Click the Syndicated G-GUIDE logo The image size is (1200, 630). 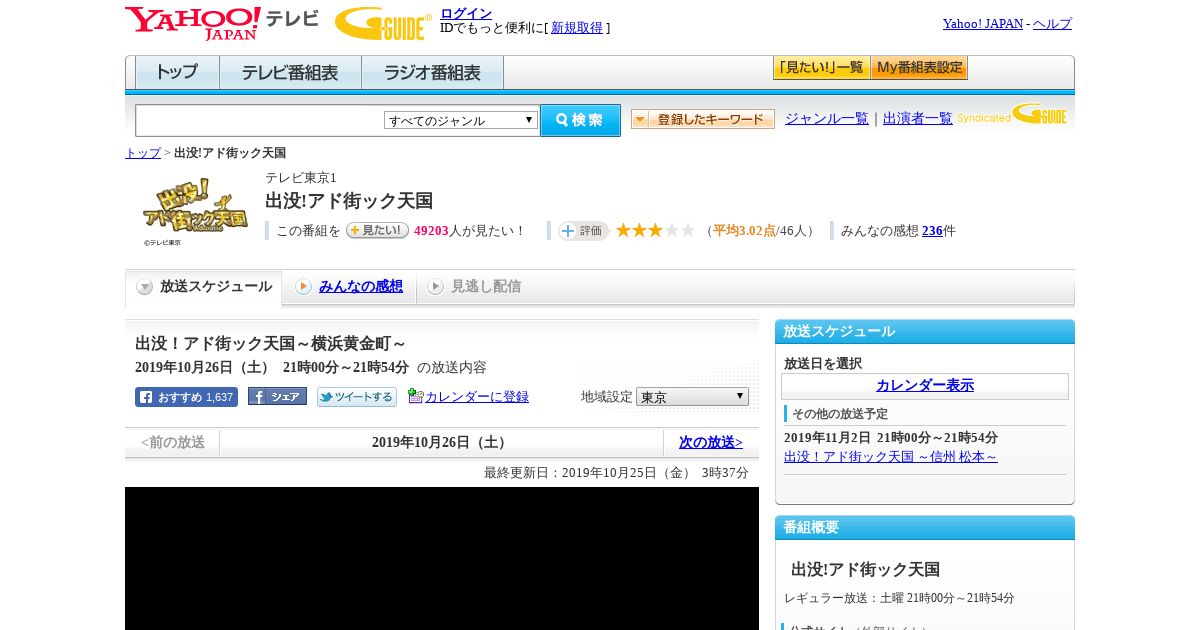[x=1012, y=115]
